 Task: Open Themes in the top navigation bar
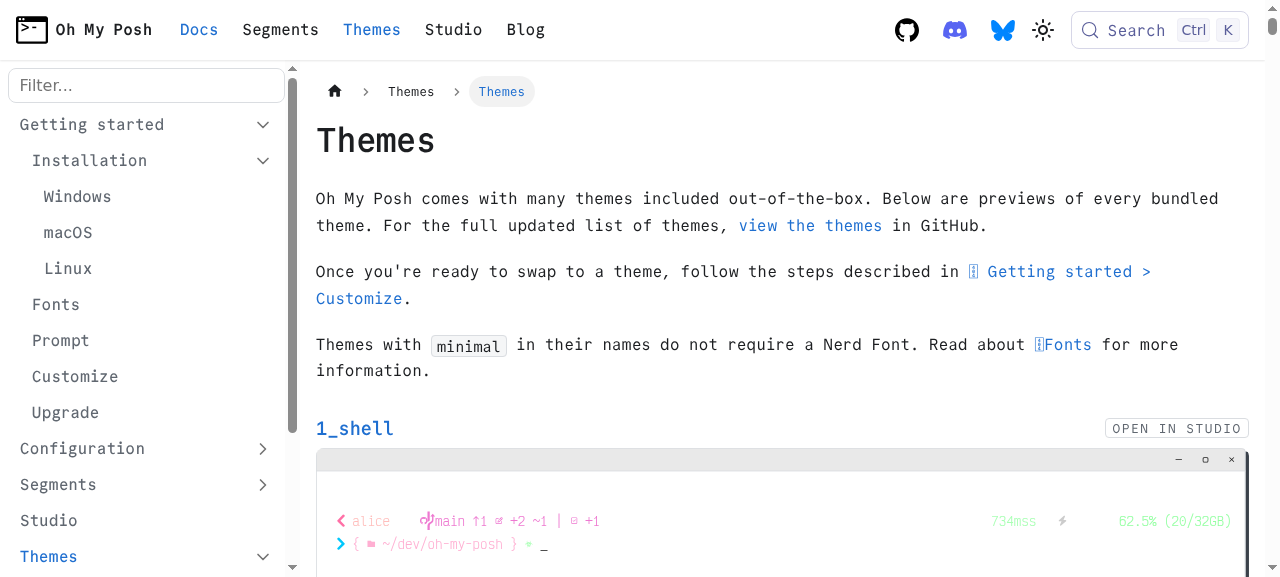click(372, 30)
